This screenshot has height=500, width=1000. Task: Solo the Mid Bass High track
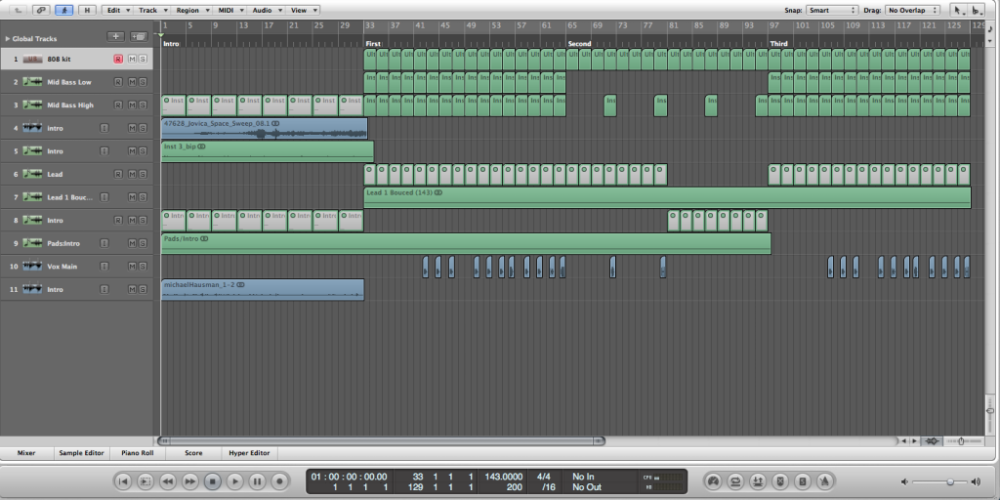point(143,105)
